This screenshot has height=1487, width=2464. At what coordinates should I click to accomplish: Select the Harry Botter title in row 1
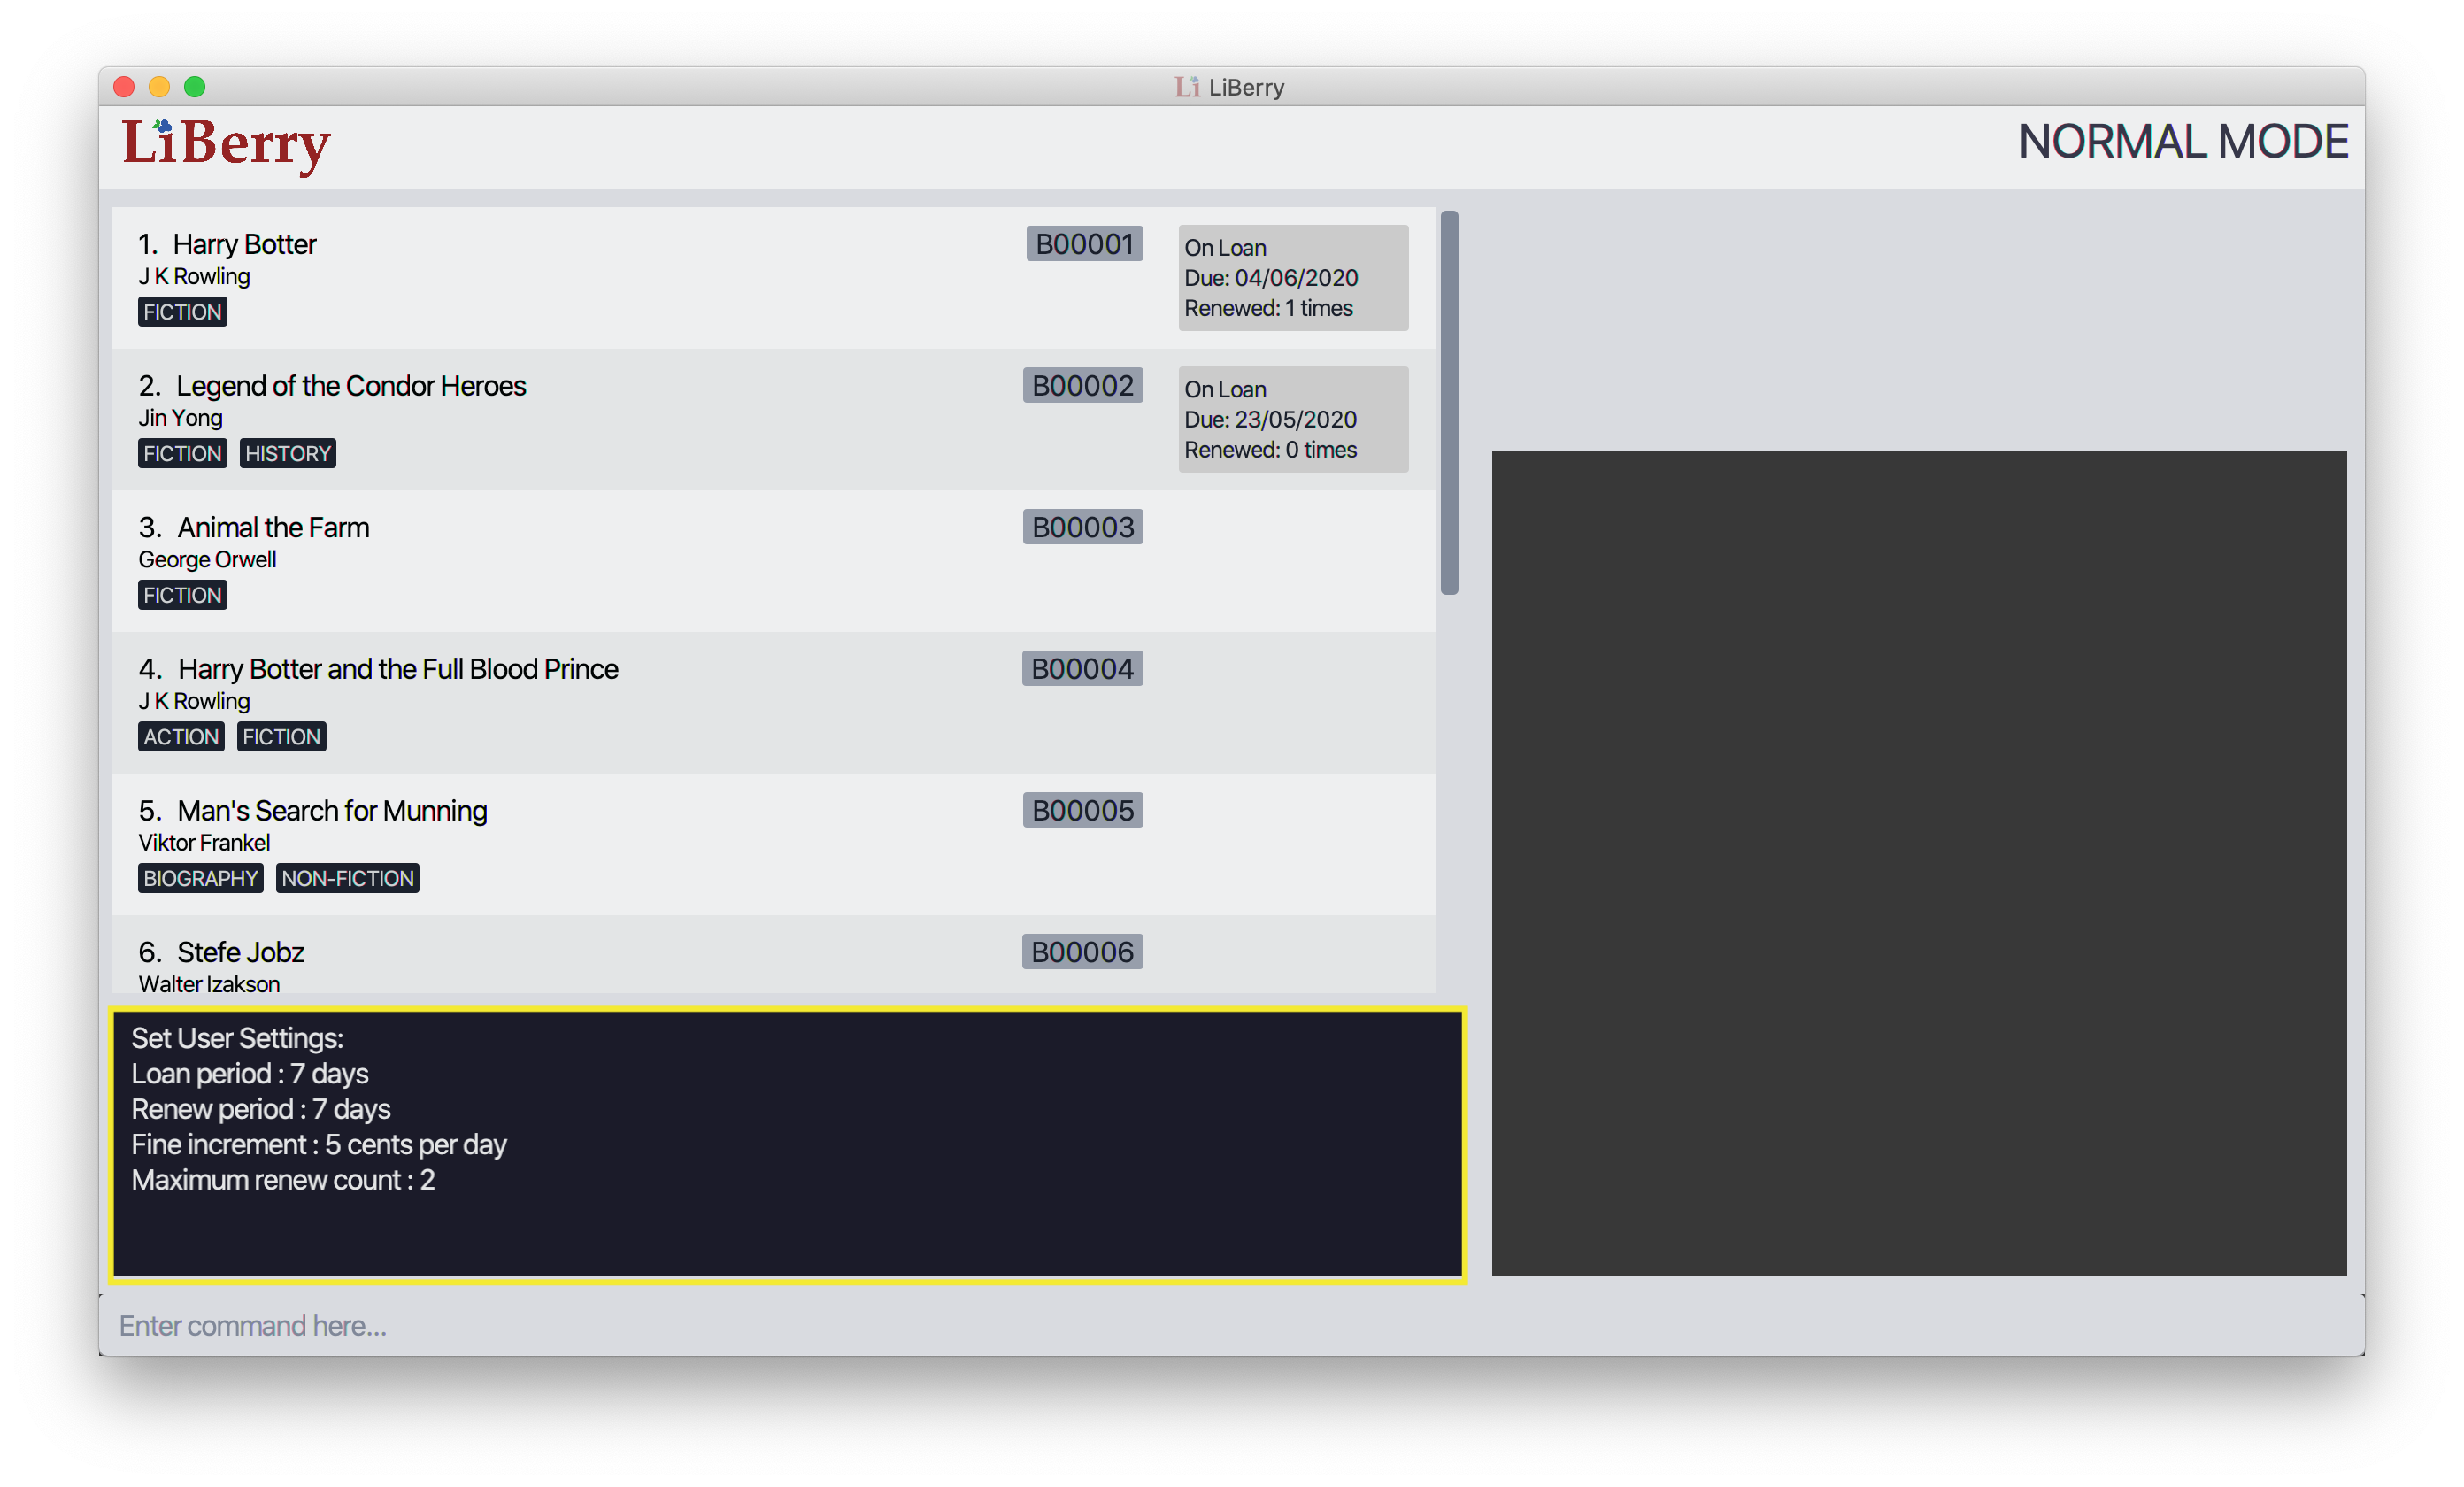(x=244, y=244)
